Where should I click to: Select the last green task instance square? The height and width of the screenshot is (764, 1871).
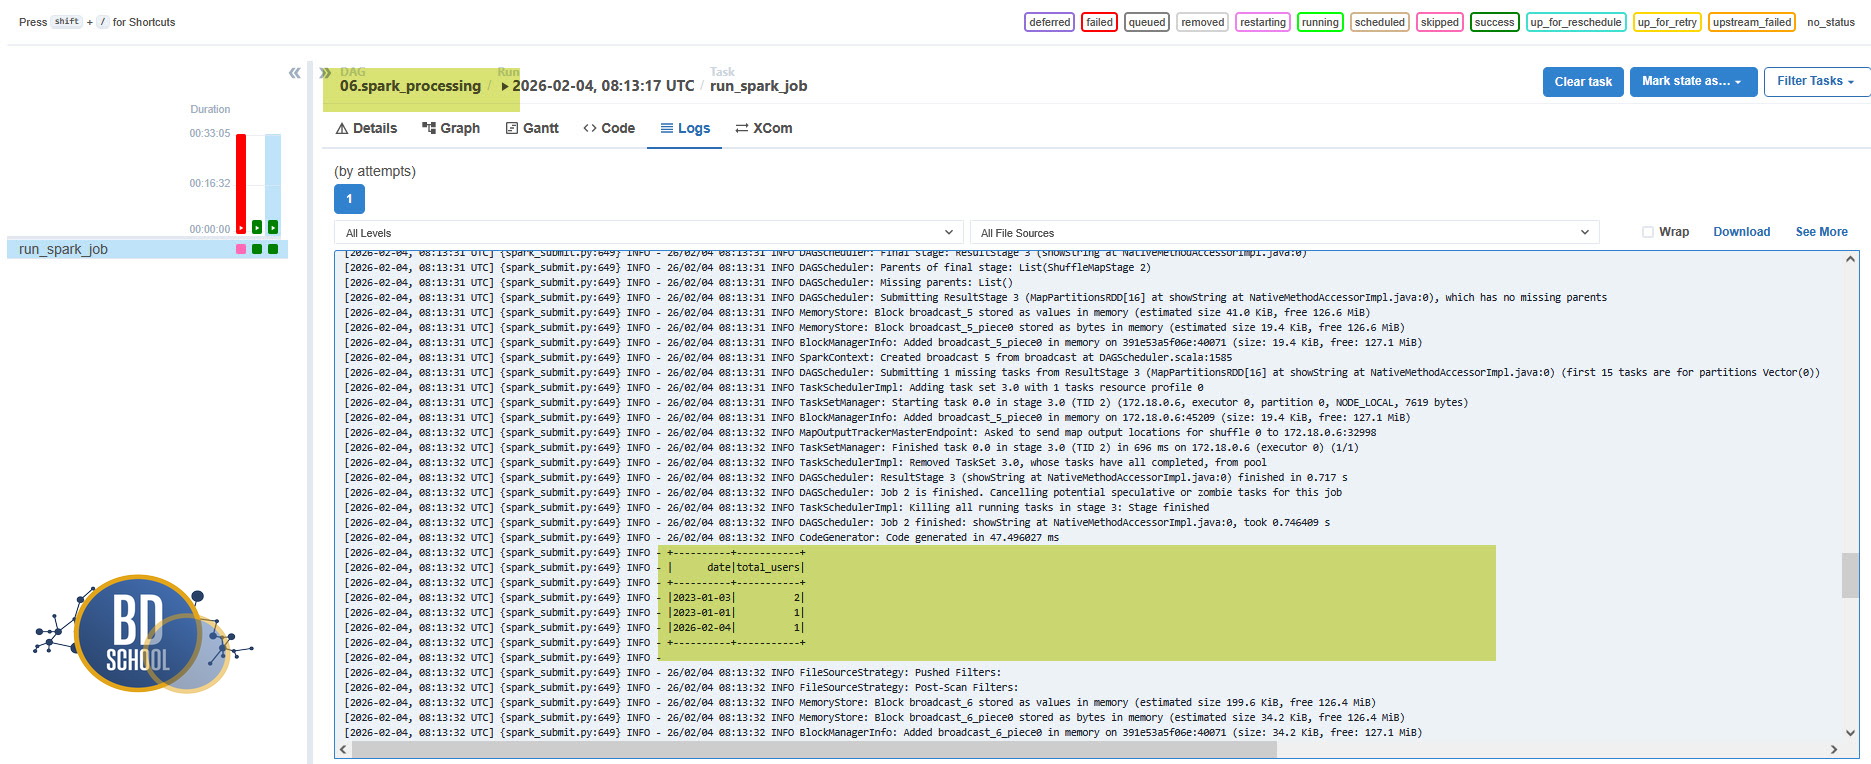point(273,249)
